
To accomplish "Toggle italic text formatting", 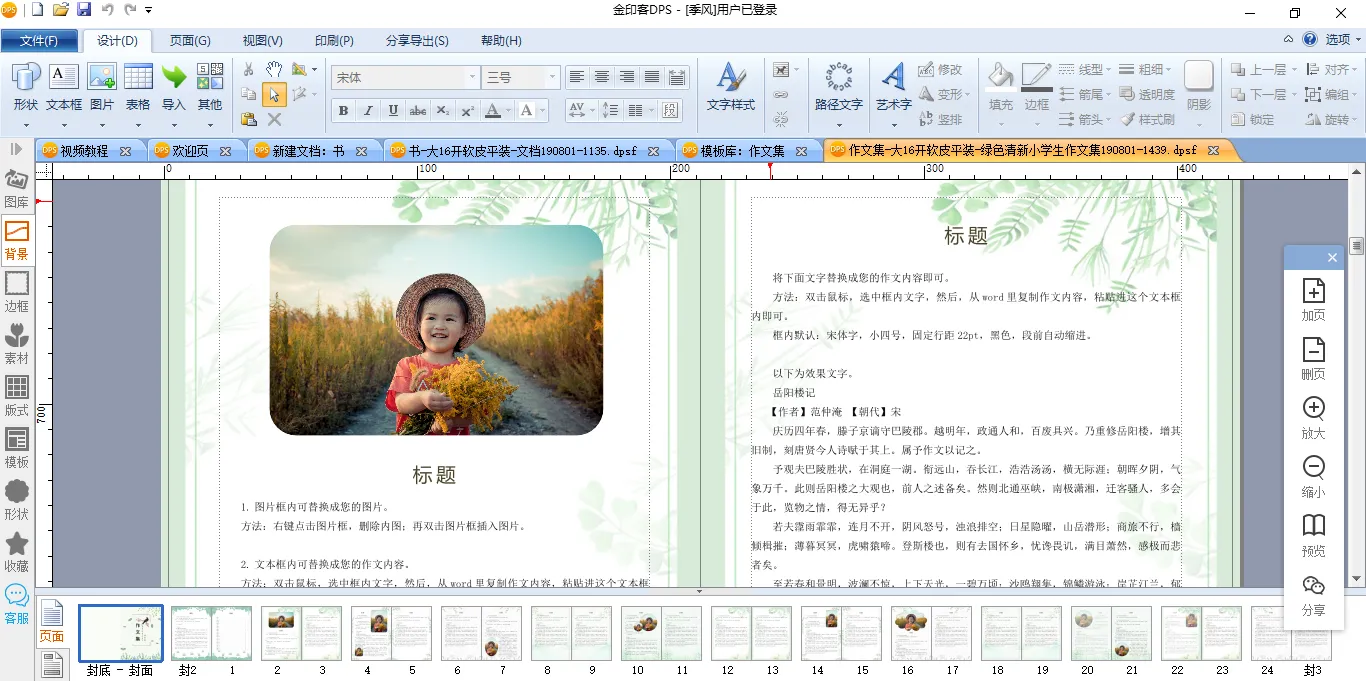I will 368,111.
